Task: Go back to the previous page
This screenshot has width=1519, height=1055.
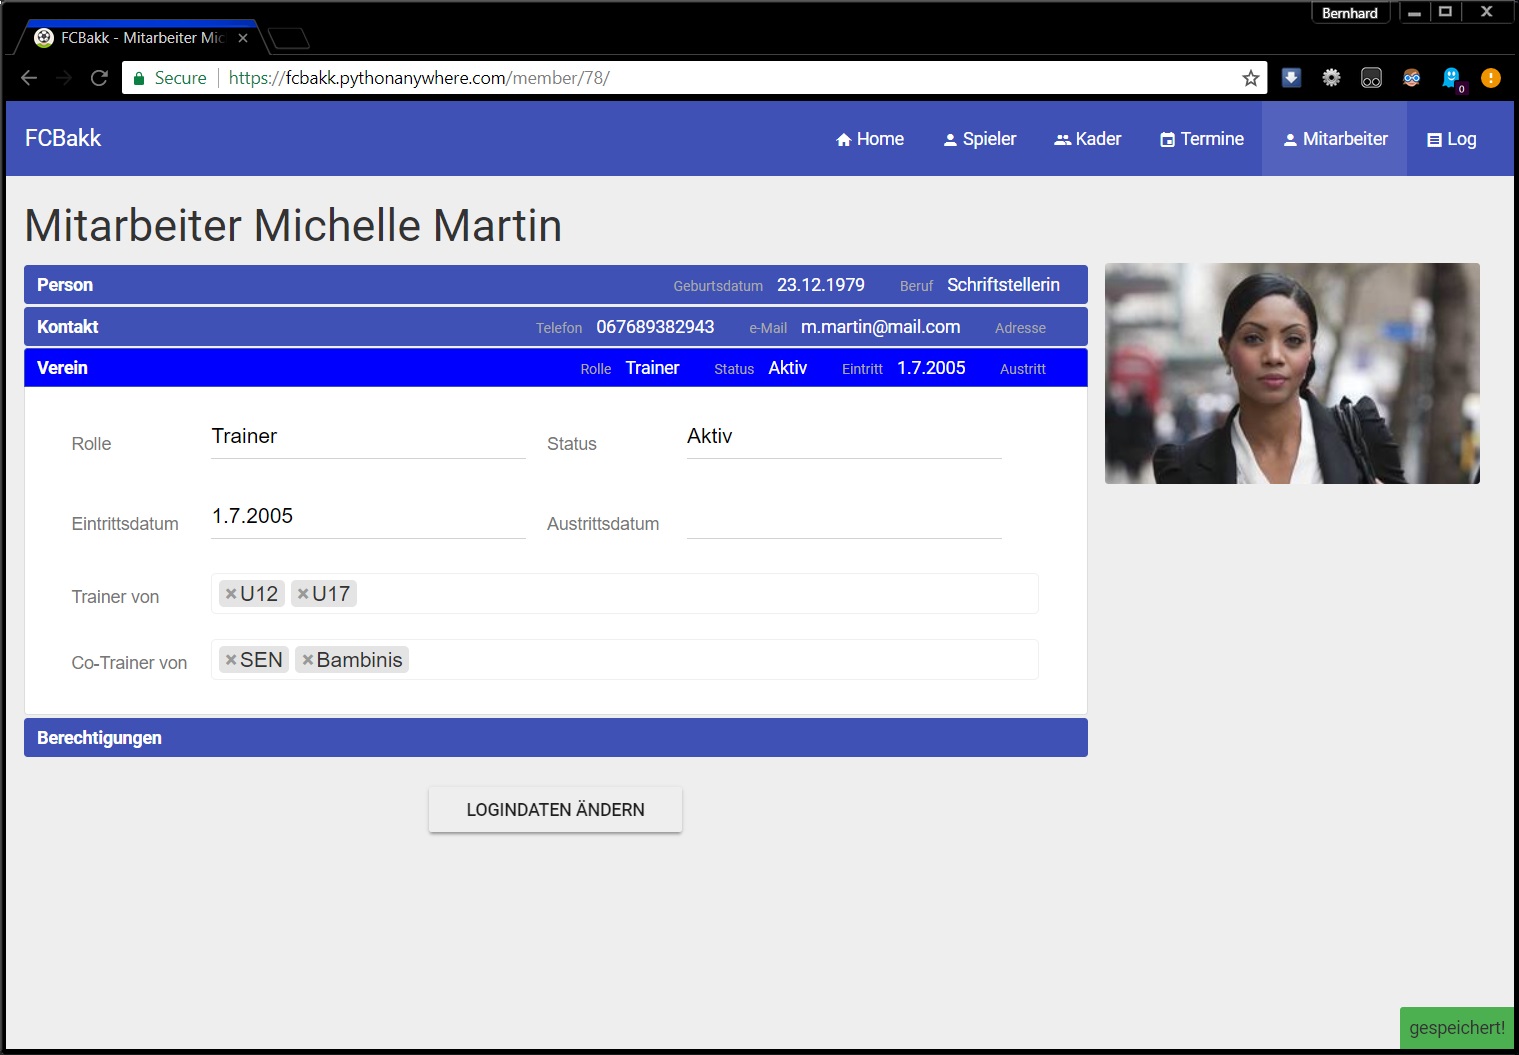Action: [29, 78]
